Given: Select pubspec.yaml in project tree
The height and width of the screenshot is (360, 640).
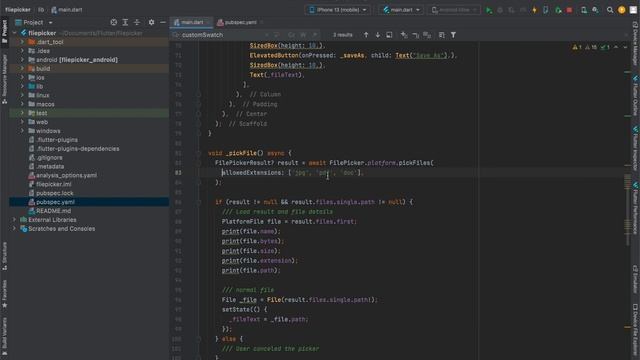Looking at the screenshot, I should (x=55, y=202).
